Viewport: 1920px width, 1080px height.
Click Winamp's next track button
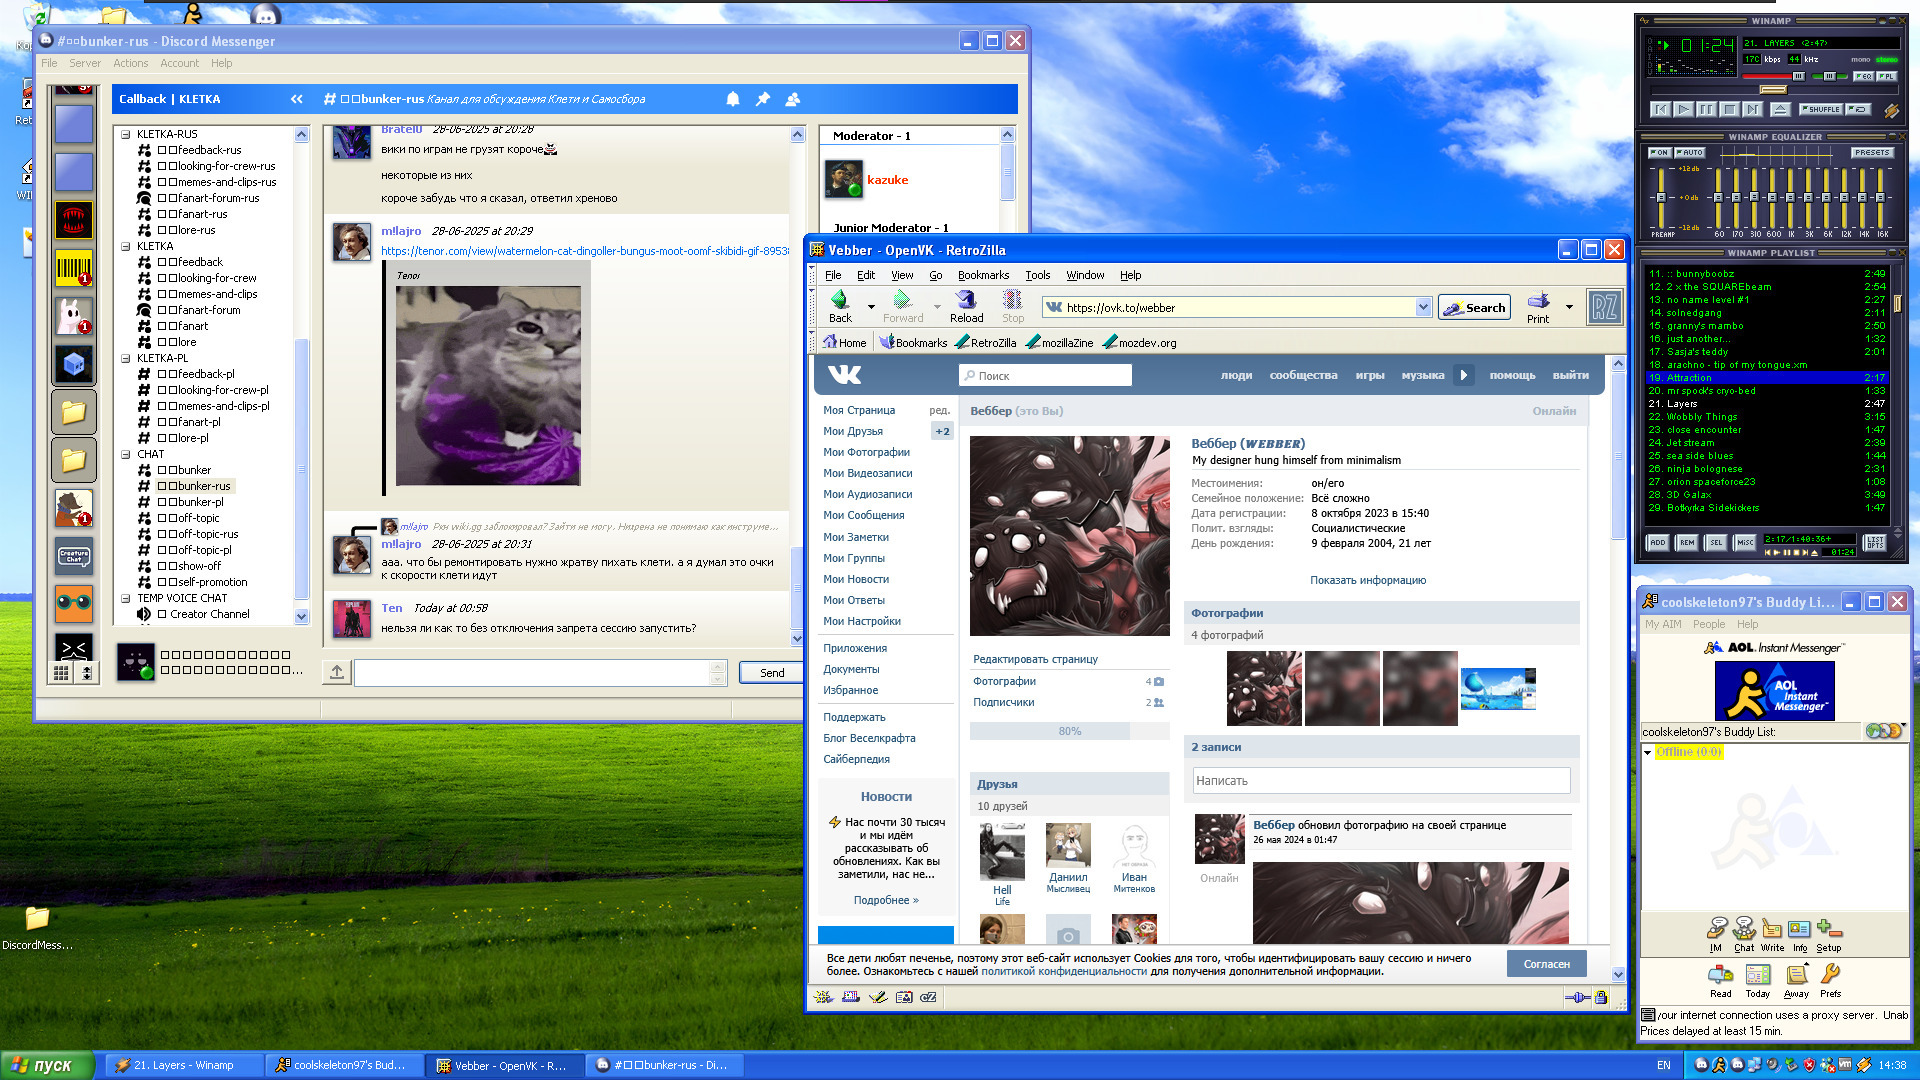[1752, 109]
